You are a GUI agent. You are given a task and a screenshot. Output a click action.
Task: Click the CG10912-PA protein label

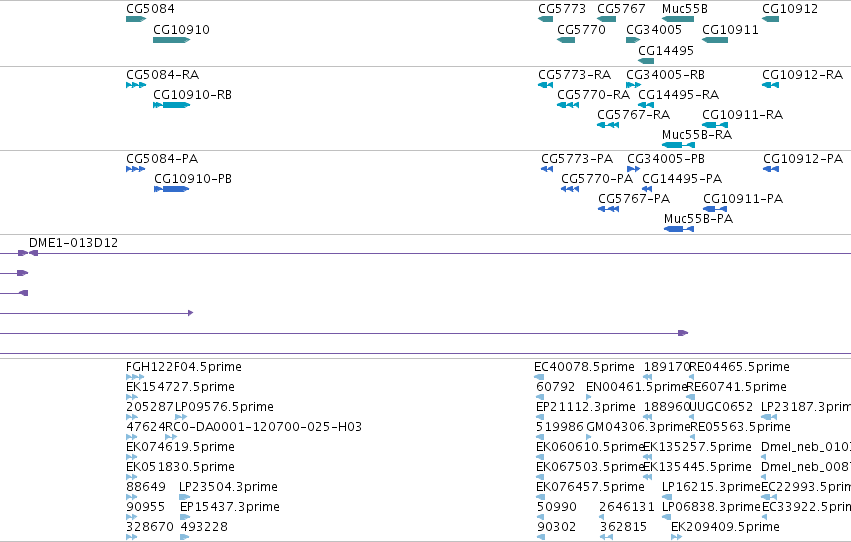tap(803, 159)
